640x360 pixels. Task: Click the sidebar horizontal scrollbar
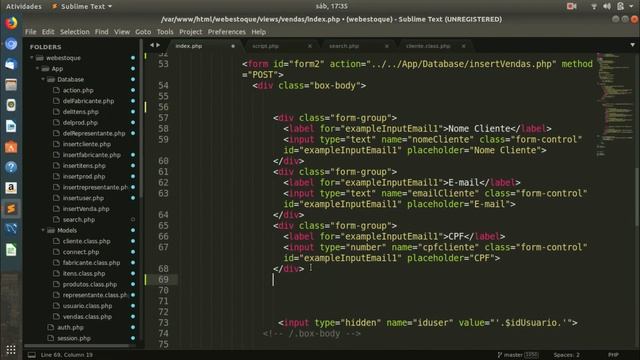pyautogui.click(x=78, y=346)
